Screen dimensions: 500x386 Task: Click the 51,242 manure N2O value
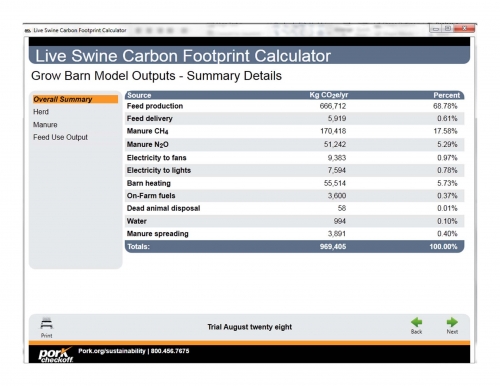(335, 145)
